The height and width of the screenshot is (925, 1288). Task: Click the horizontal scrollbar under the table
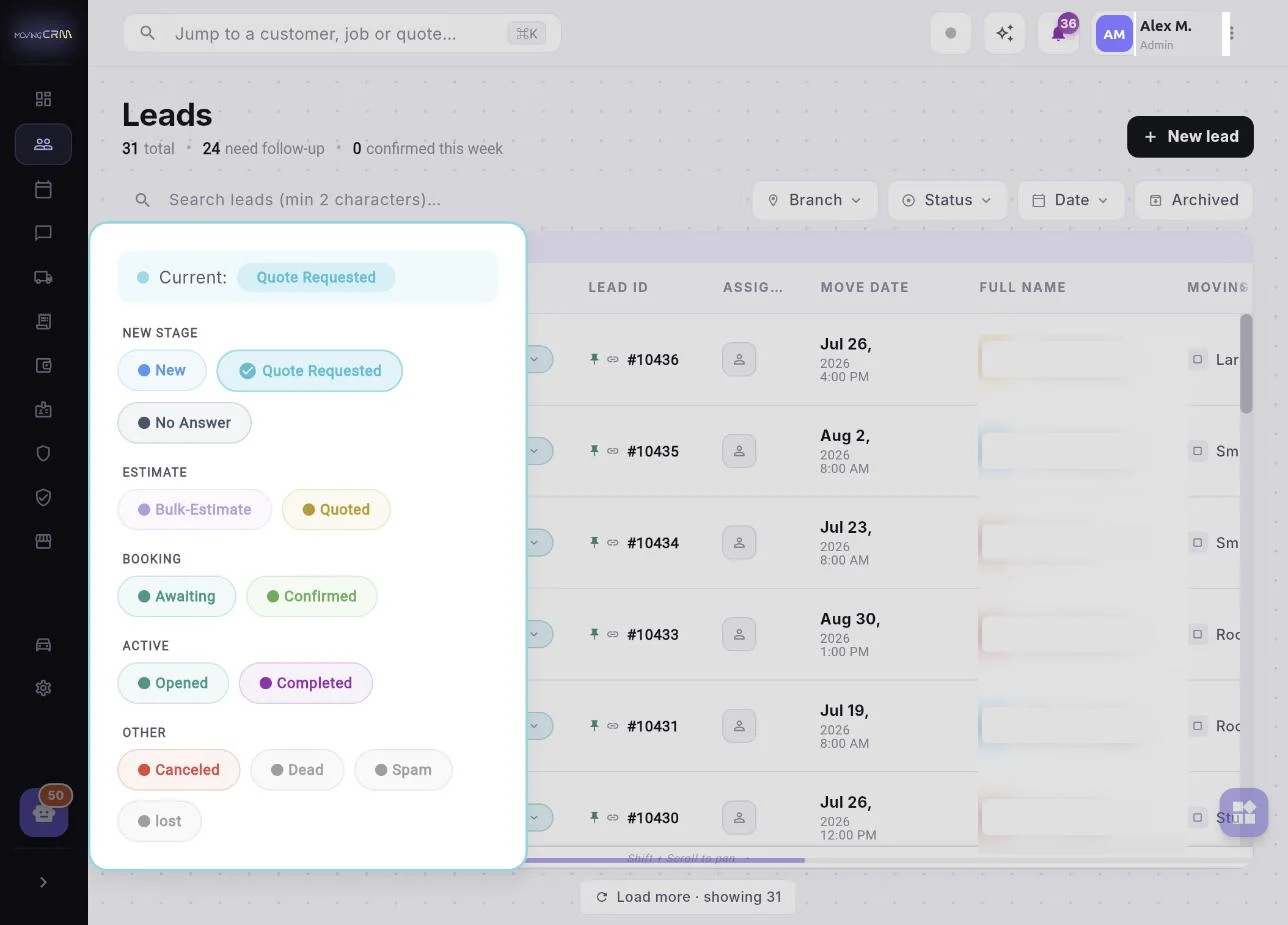[666, 860]
